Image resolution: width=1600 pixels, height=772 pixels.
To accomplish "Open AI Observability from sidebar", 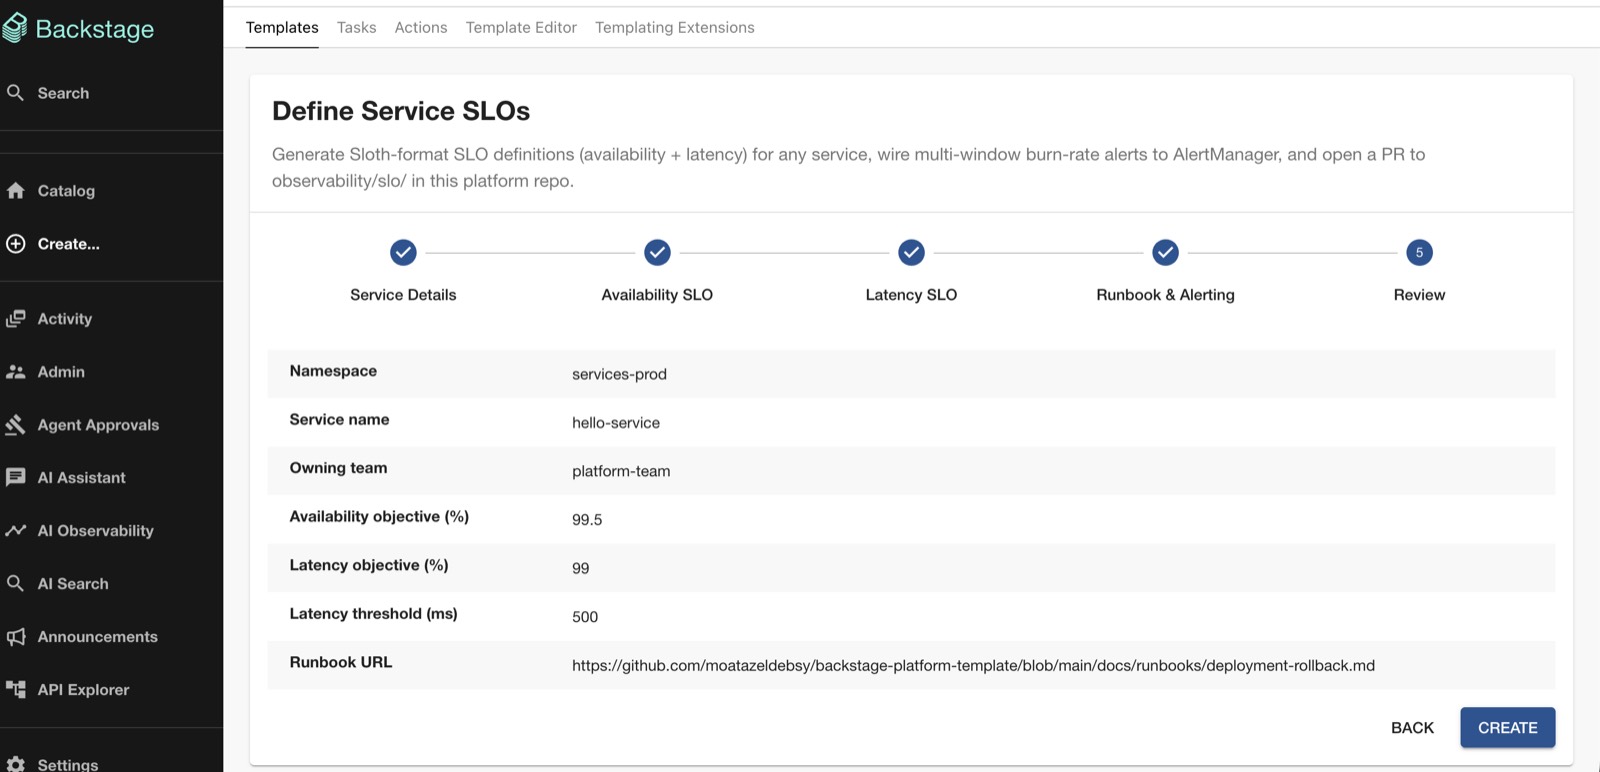I will click(x=95, y=530).
